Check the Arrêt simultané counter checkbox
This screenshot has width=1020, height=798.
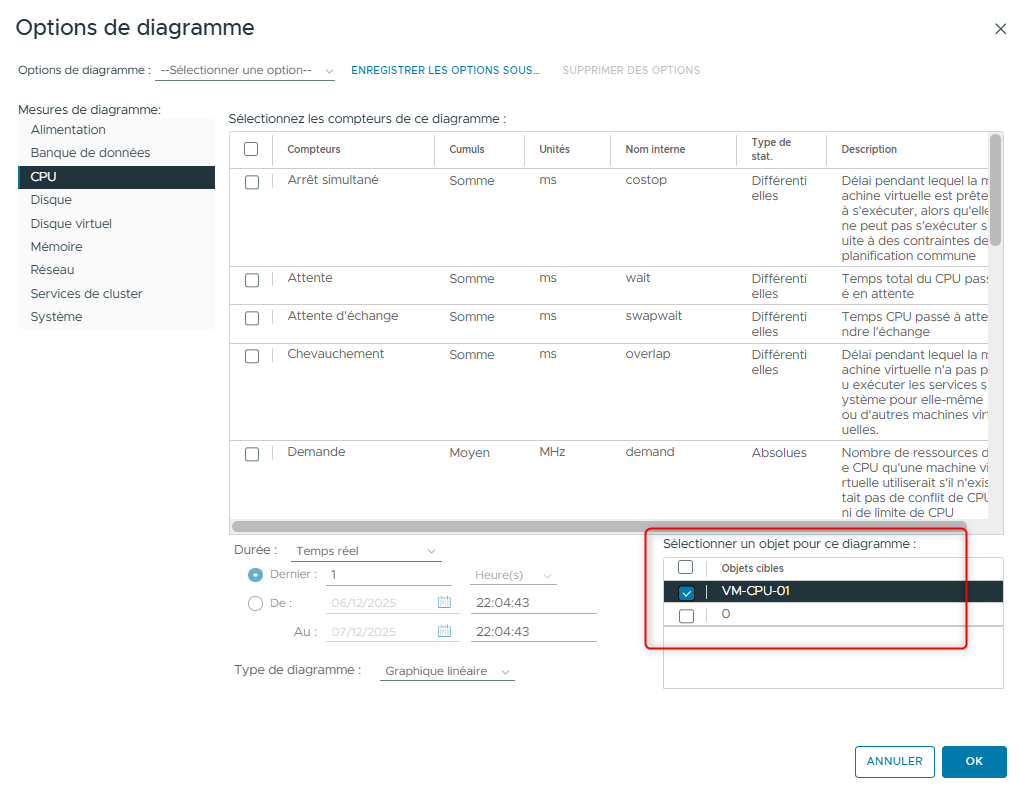click(252, 182)
